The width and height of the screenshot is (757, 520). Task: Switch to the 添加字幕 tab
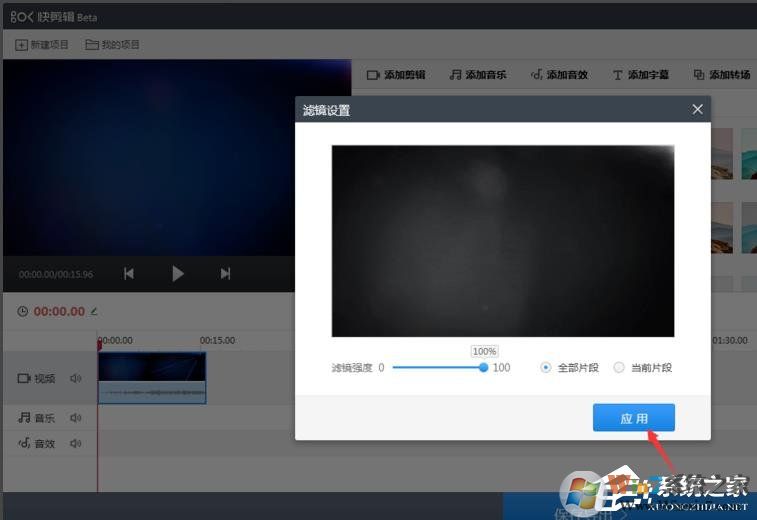tap(640, 75)
